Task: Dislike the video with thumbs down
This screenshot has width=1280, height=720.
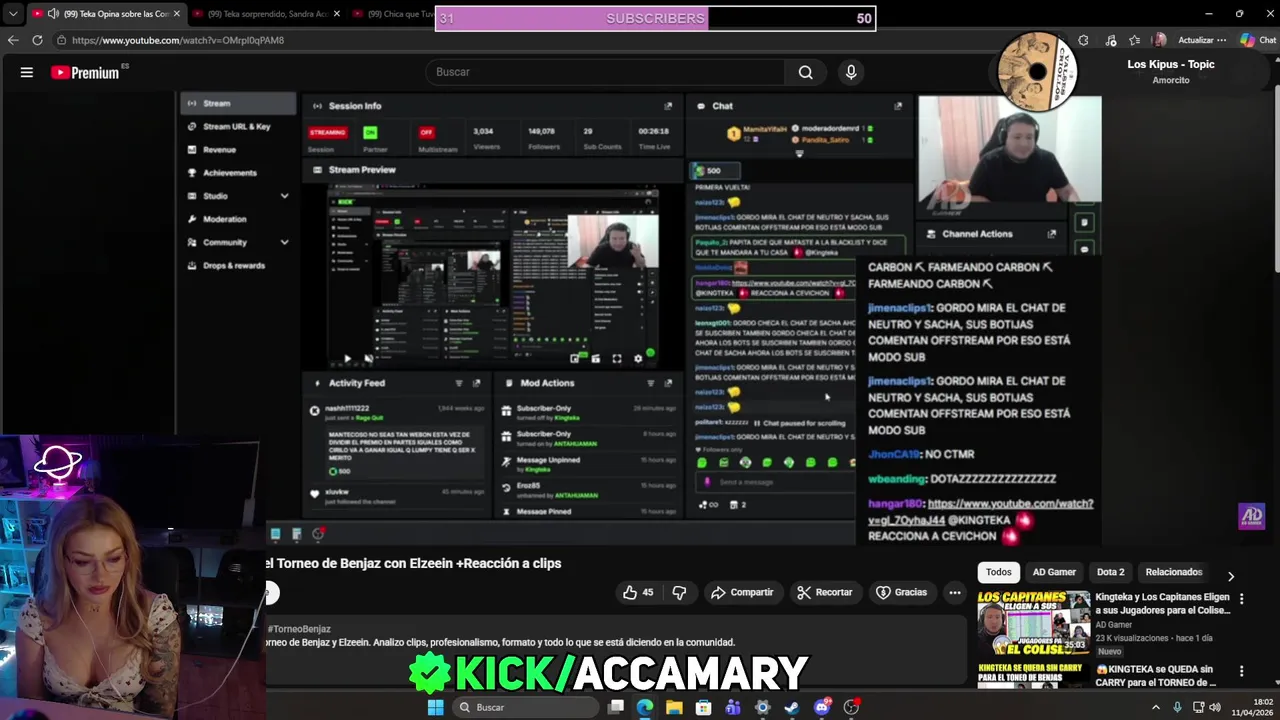Action: [x=679, y=592]
